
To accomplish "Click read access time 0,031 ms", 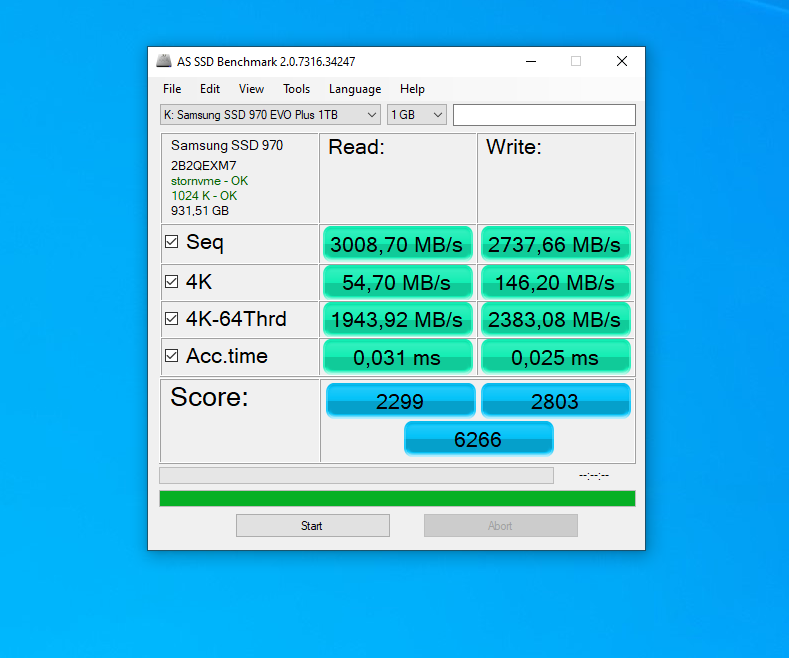I will point(397,357).
